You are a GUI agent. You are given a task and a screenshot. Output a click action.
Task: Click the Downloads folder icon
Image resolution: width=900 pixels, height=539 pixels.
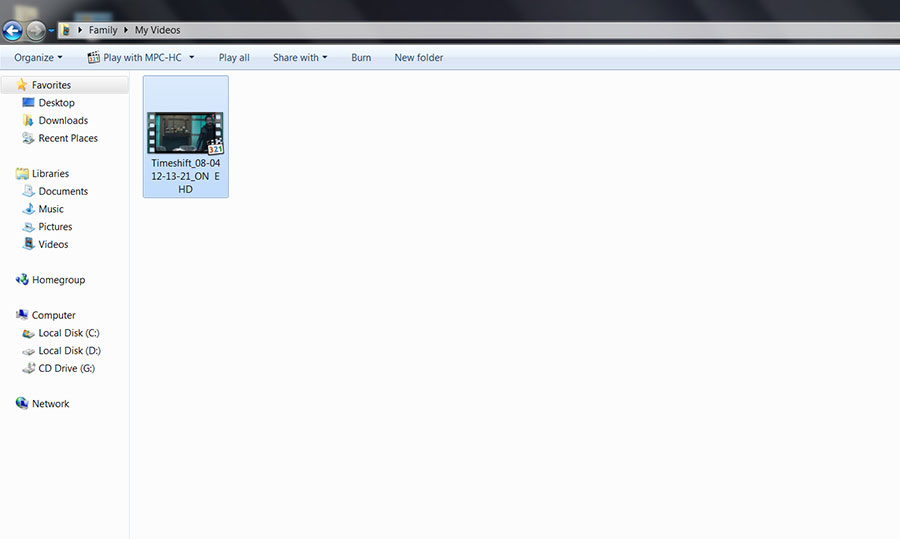pos(28,121)
